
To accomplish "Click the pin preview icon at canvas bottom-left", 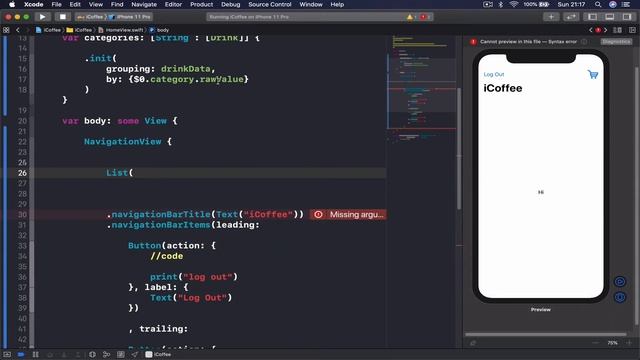I will coord(473,343).
